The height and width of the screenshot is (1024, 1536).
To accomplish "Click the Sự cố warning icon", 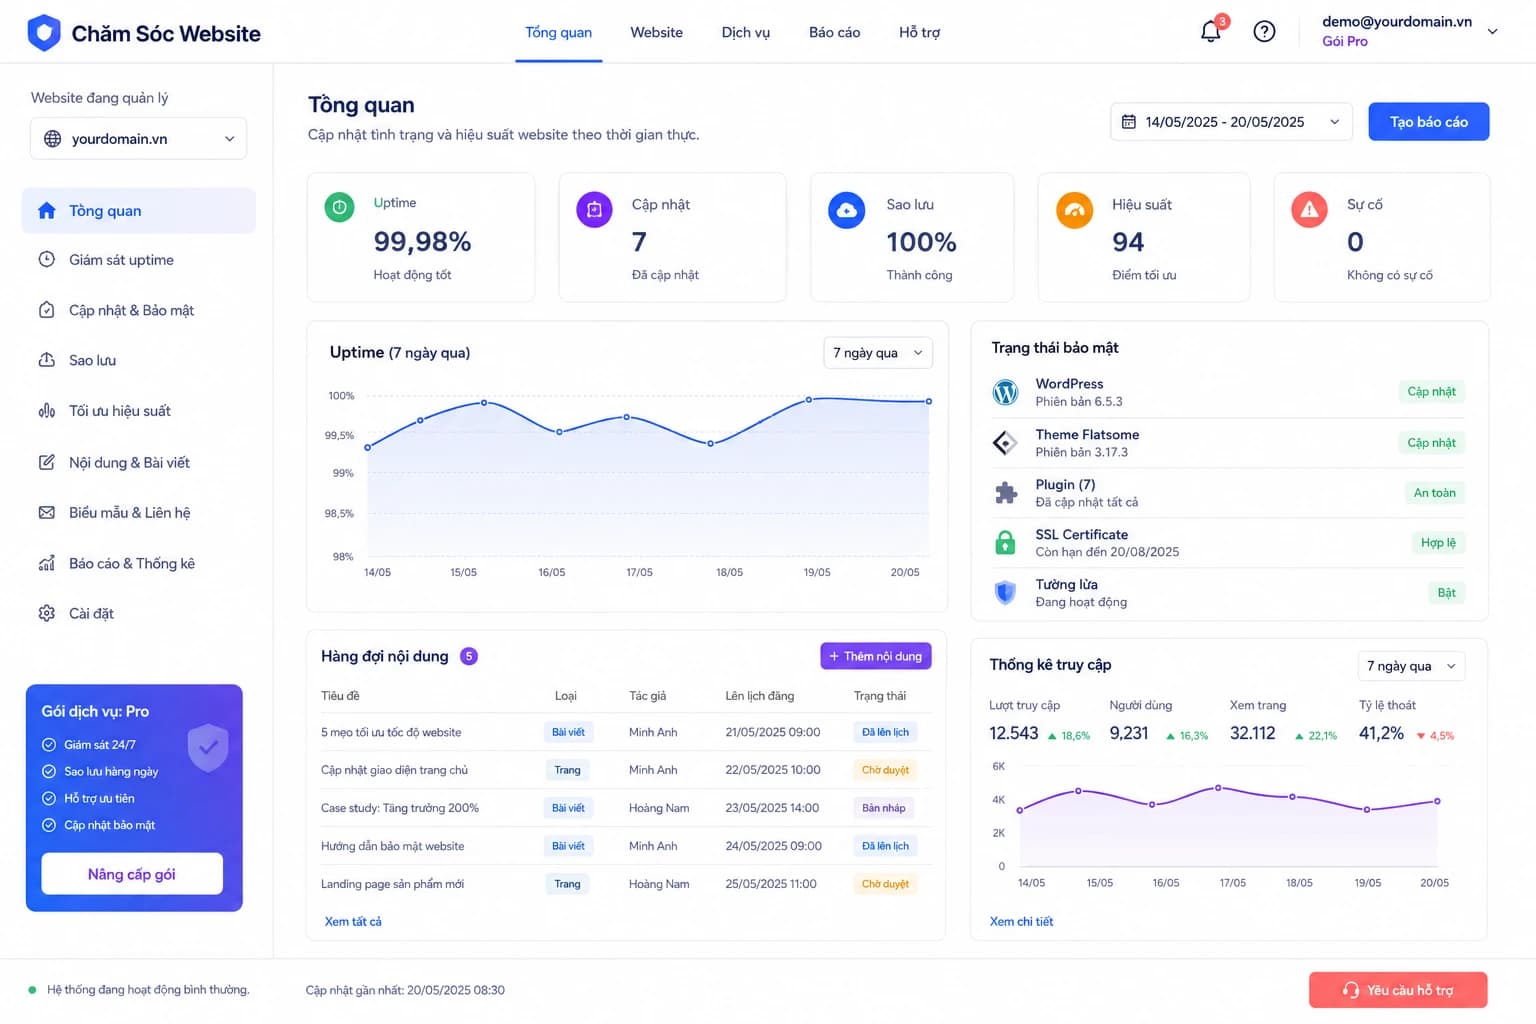I will [x=1309, y=210].
